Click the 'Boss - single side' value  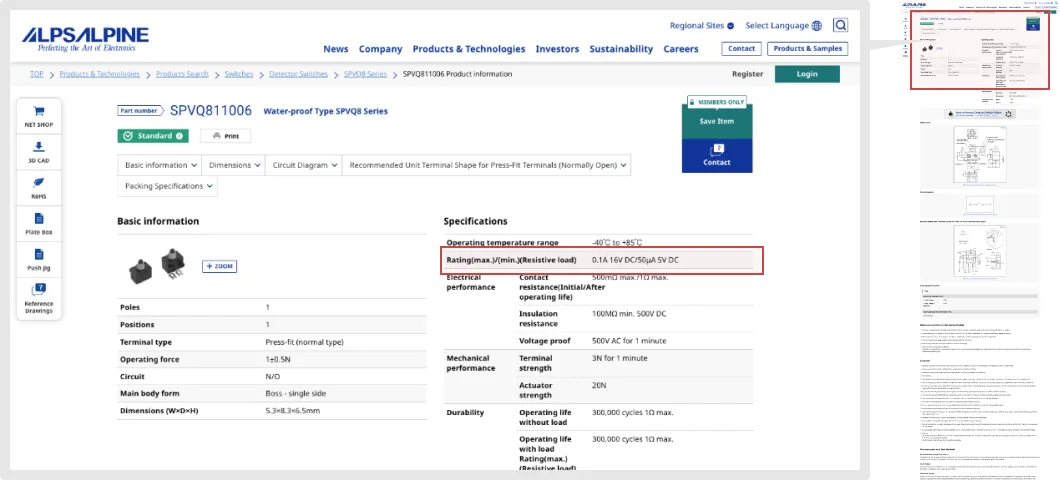tap(297, 393)
